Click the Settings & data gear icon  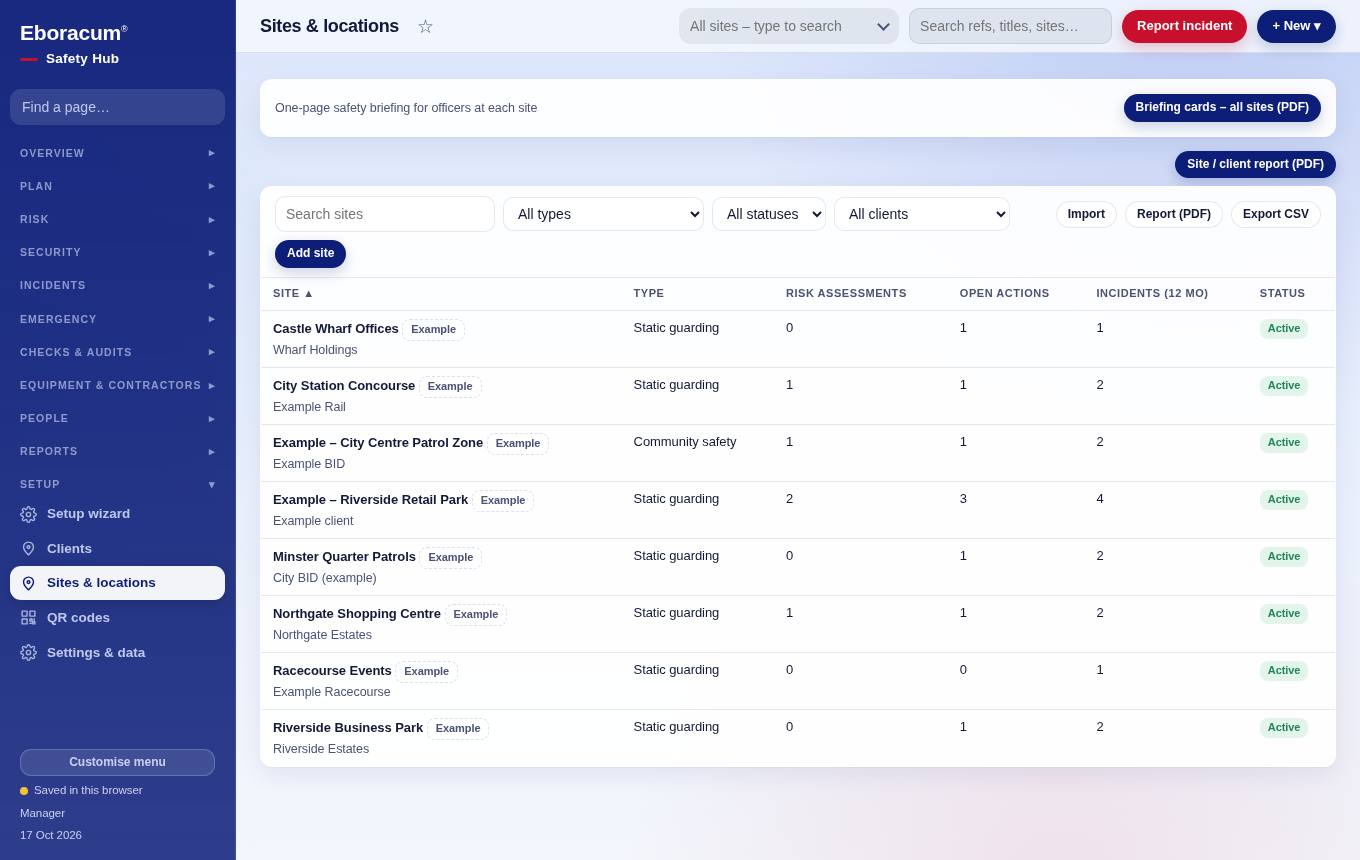point(28,652)
